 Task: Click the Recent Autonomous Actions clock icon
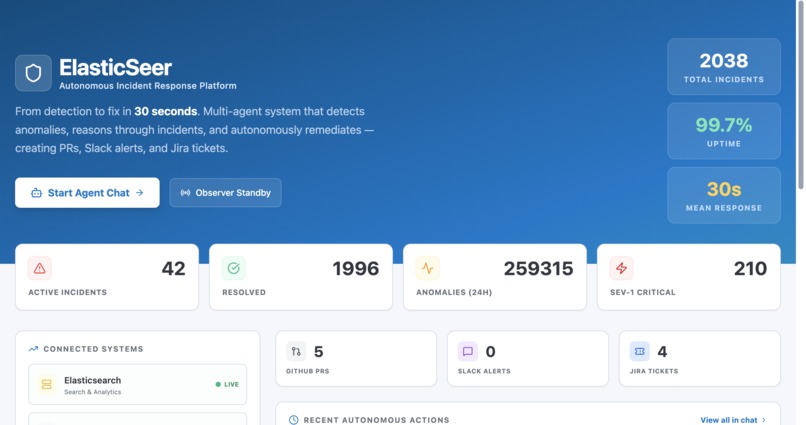click(x=294, y=420)
